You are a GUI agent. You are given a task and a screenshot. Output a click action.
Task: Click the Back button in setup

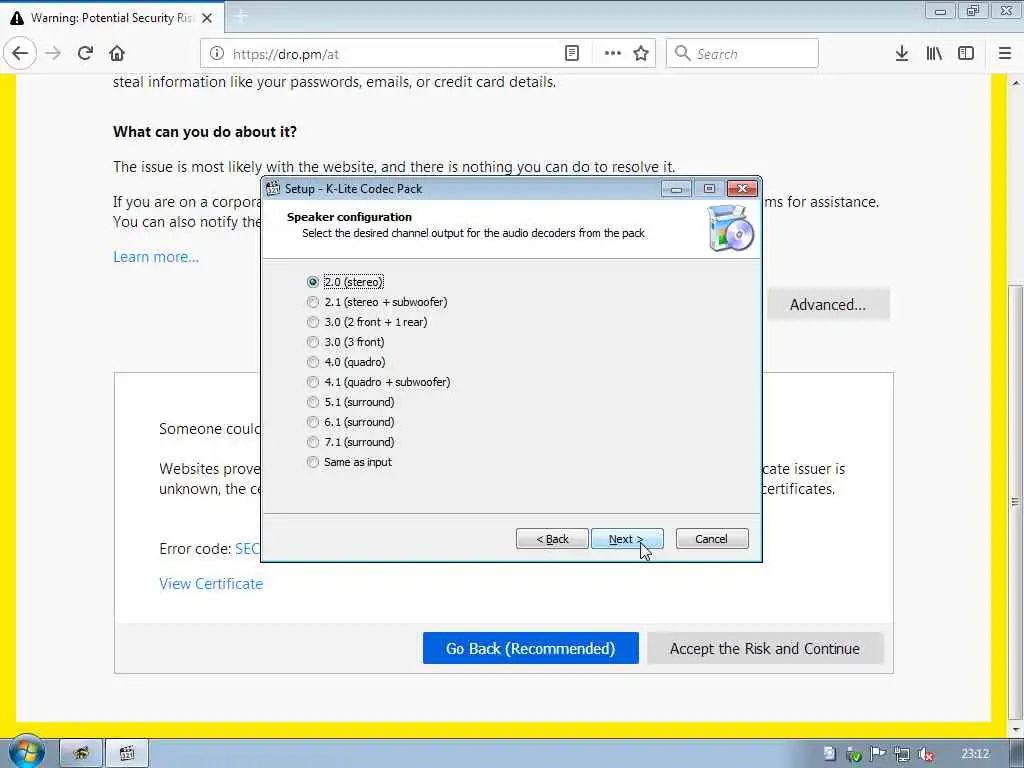coord(552,539)
